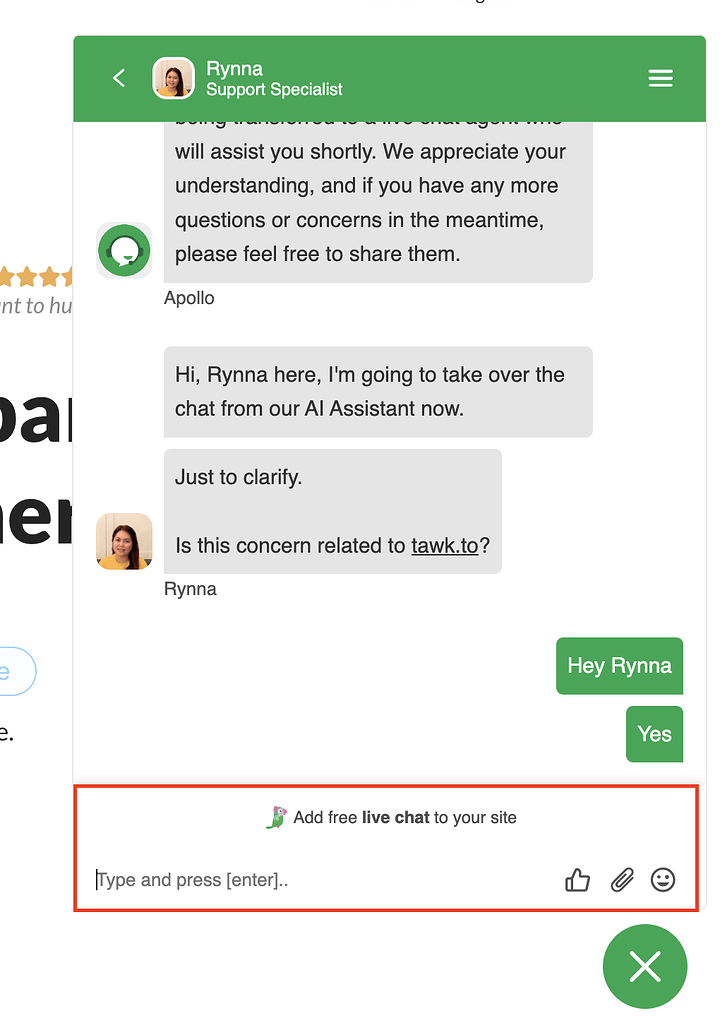720x1023 pixels.
Task: Close the chat widget with X button
Action: (645, 966)
